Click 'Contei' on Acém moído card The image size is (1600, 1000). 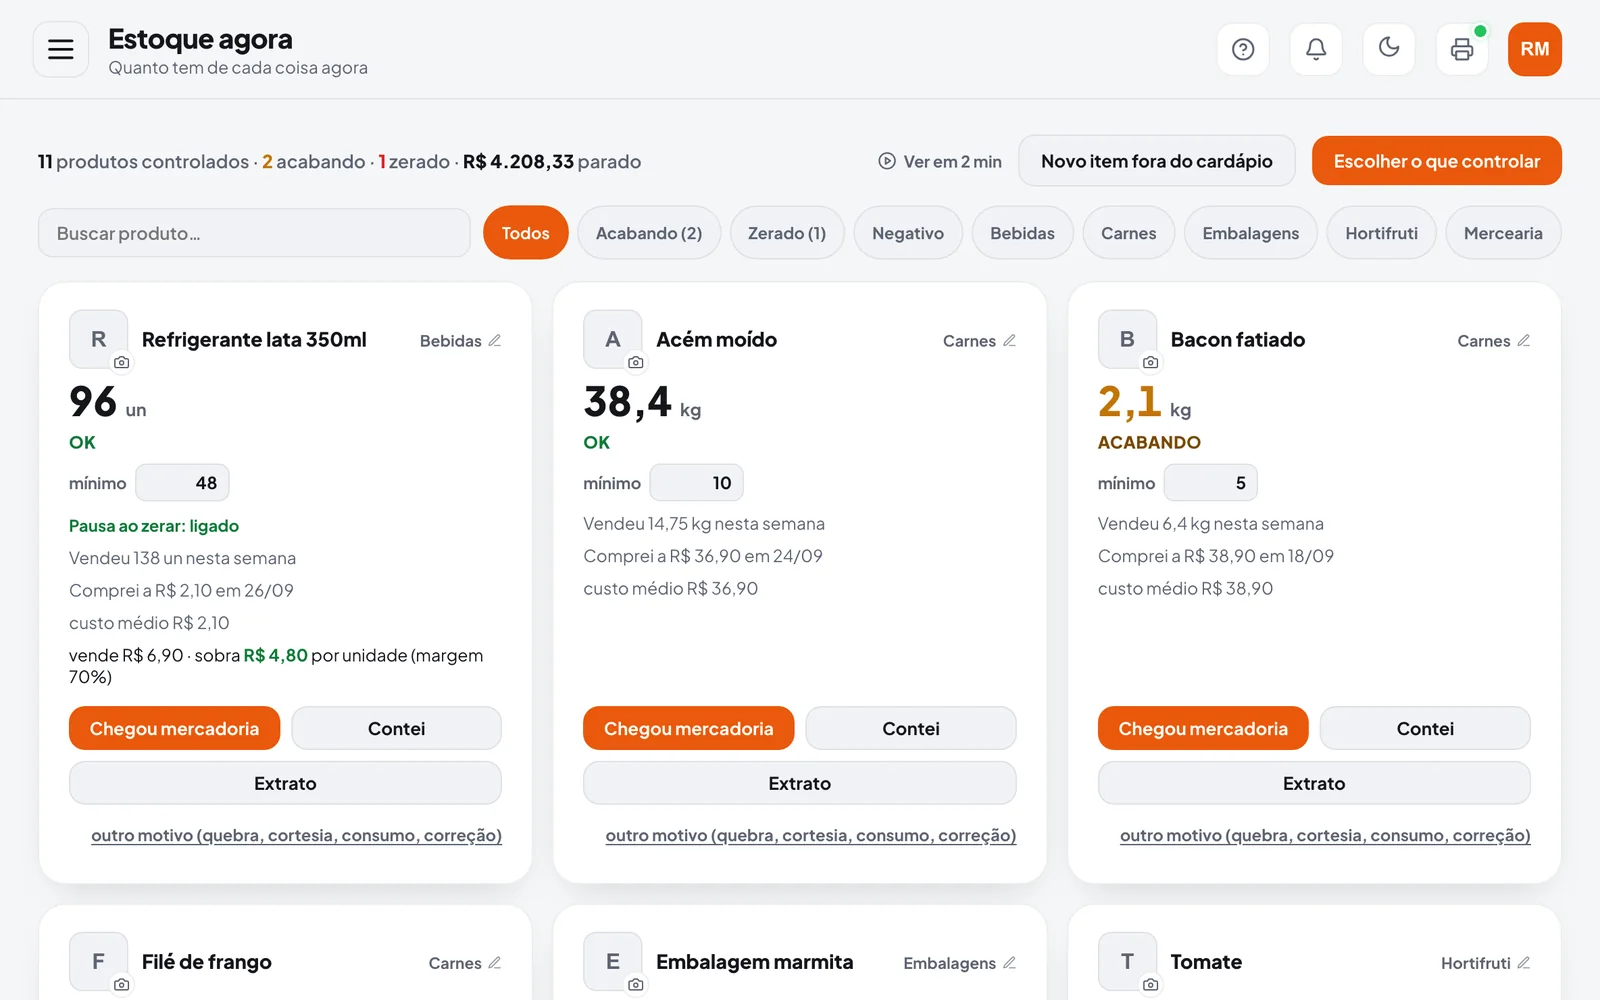(x=911, y=729)
